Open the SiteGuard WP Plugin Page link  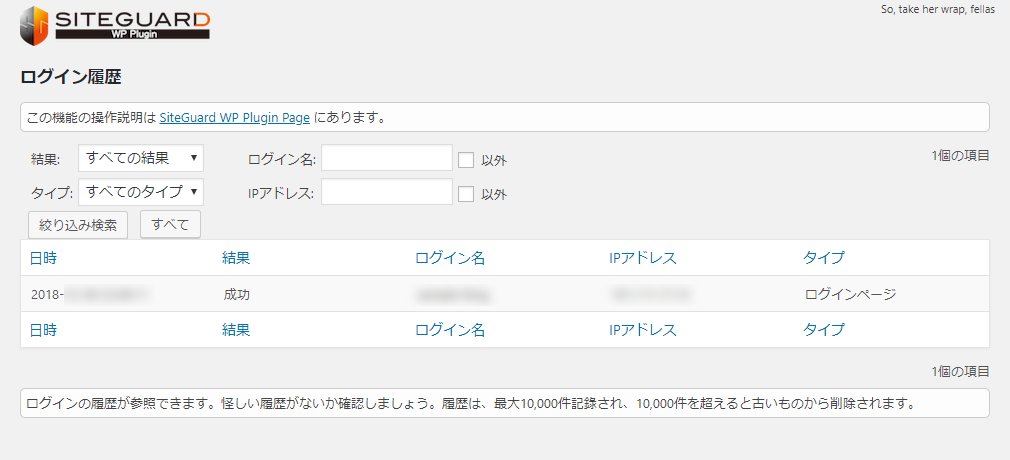pos(234,117)
